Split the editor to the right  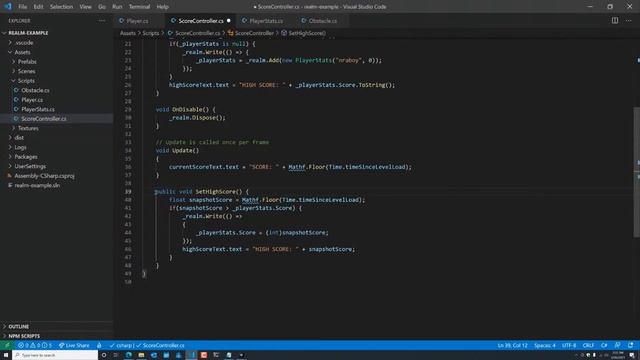click(615, 20)
